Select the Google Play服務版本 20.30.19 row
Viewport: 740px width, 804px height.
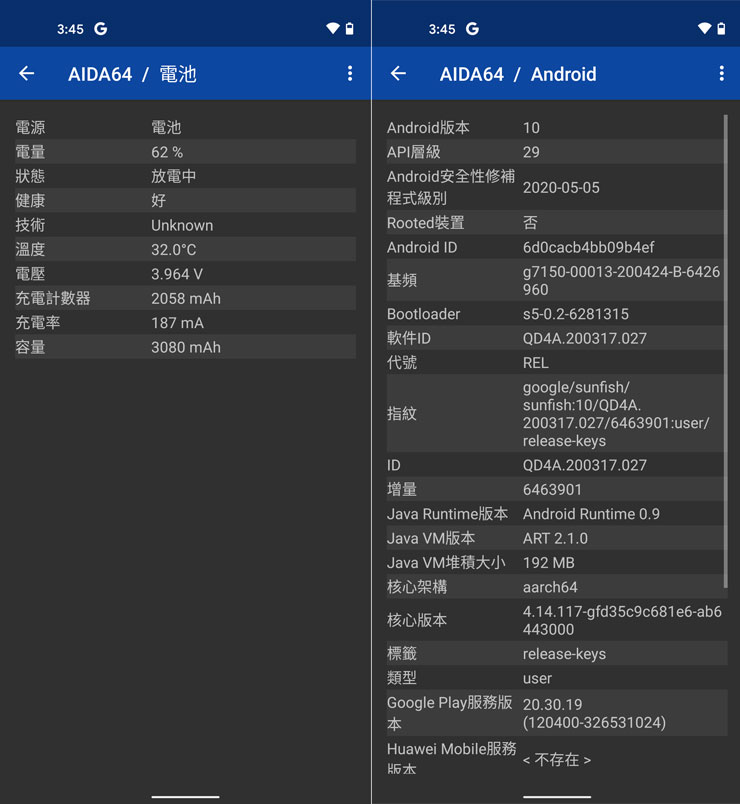[x=557, y=713]
